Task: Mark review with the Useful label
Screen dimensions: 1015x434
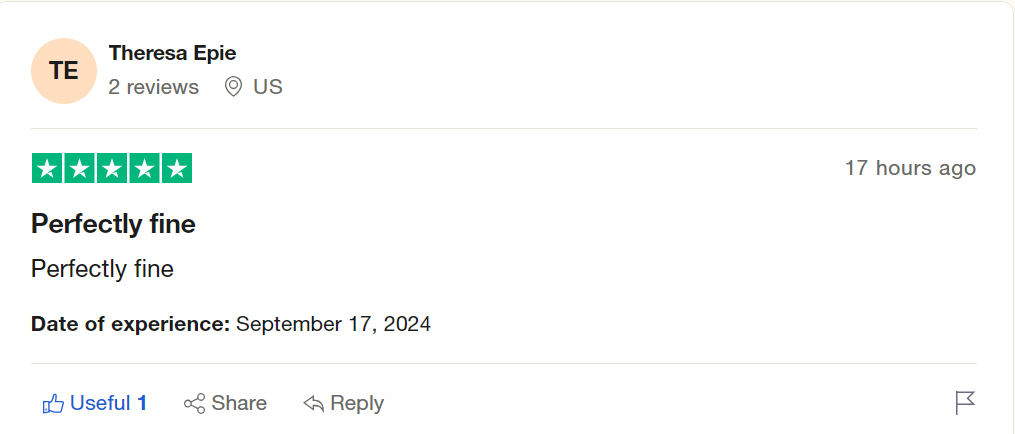Action: pyautogui.click(x=100, y=403)
